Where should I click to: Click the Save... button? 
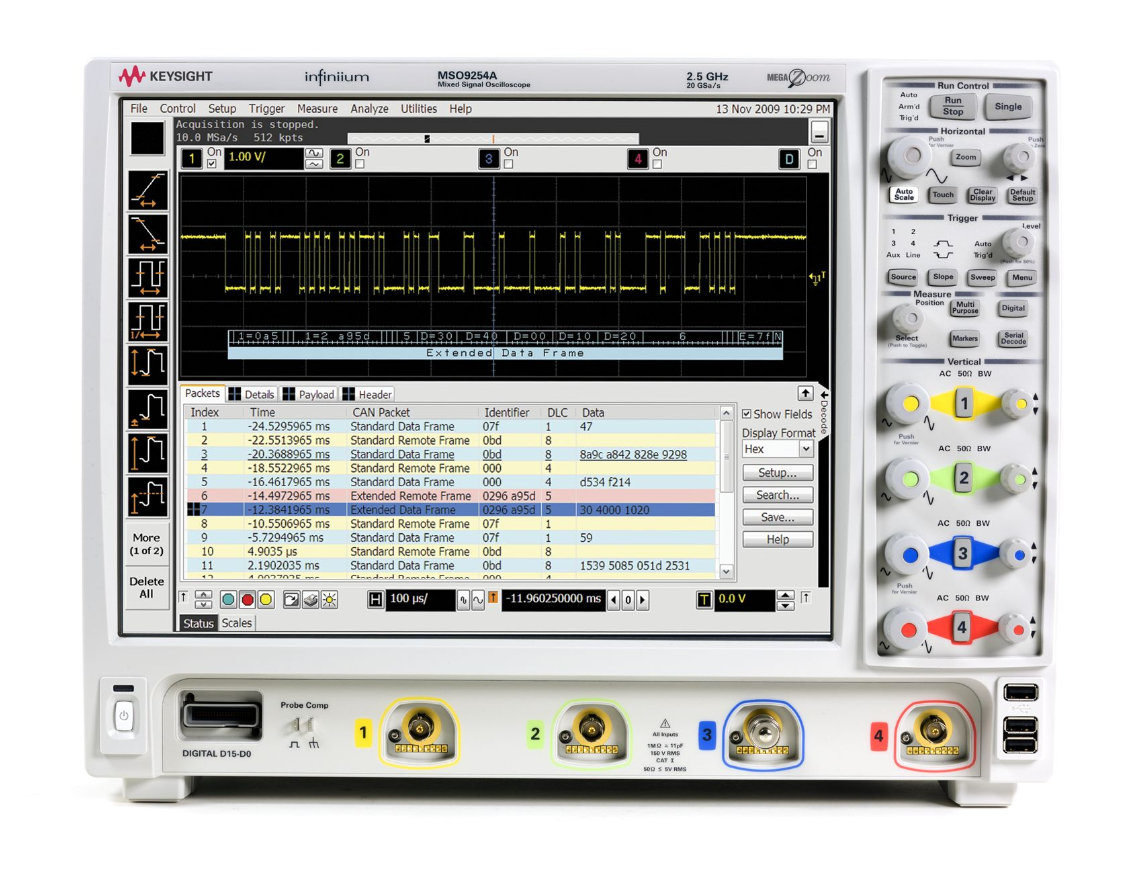[x=778, y=517]
